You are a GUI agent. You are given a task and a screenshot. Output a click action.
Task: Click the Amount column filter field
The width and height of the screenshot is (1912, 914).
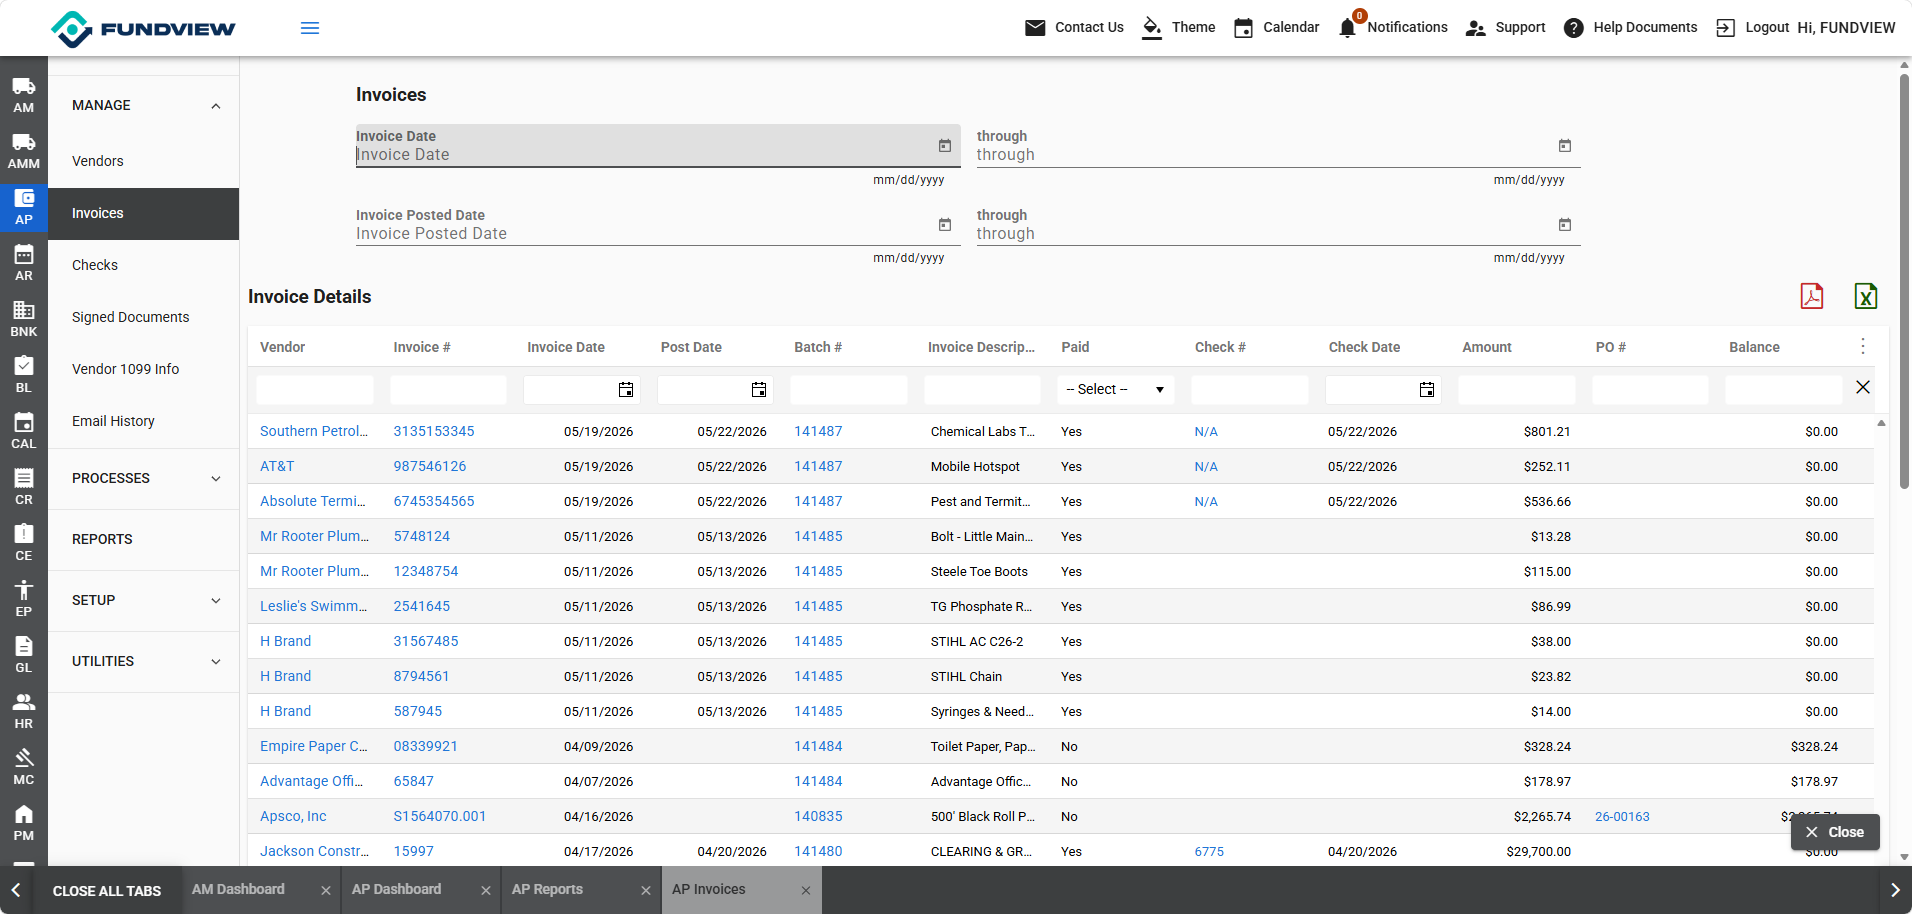tap(1517, 390)
